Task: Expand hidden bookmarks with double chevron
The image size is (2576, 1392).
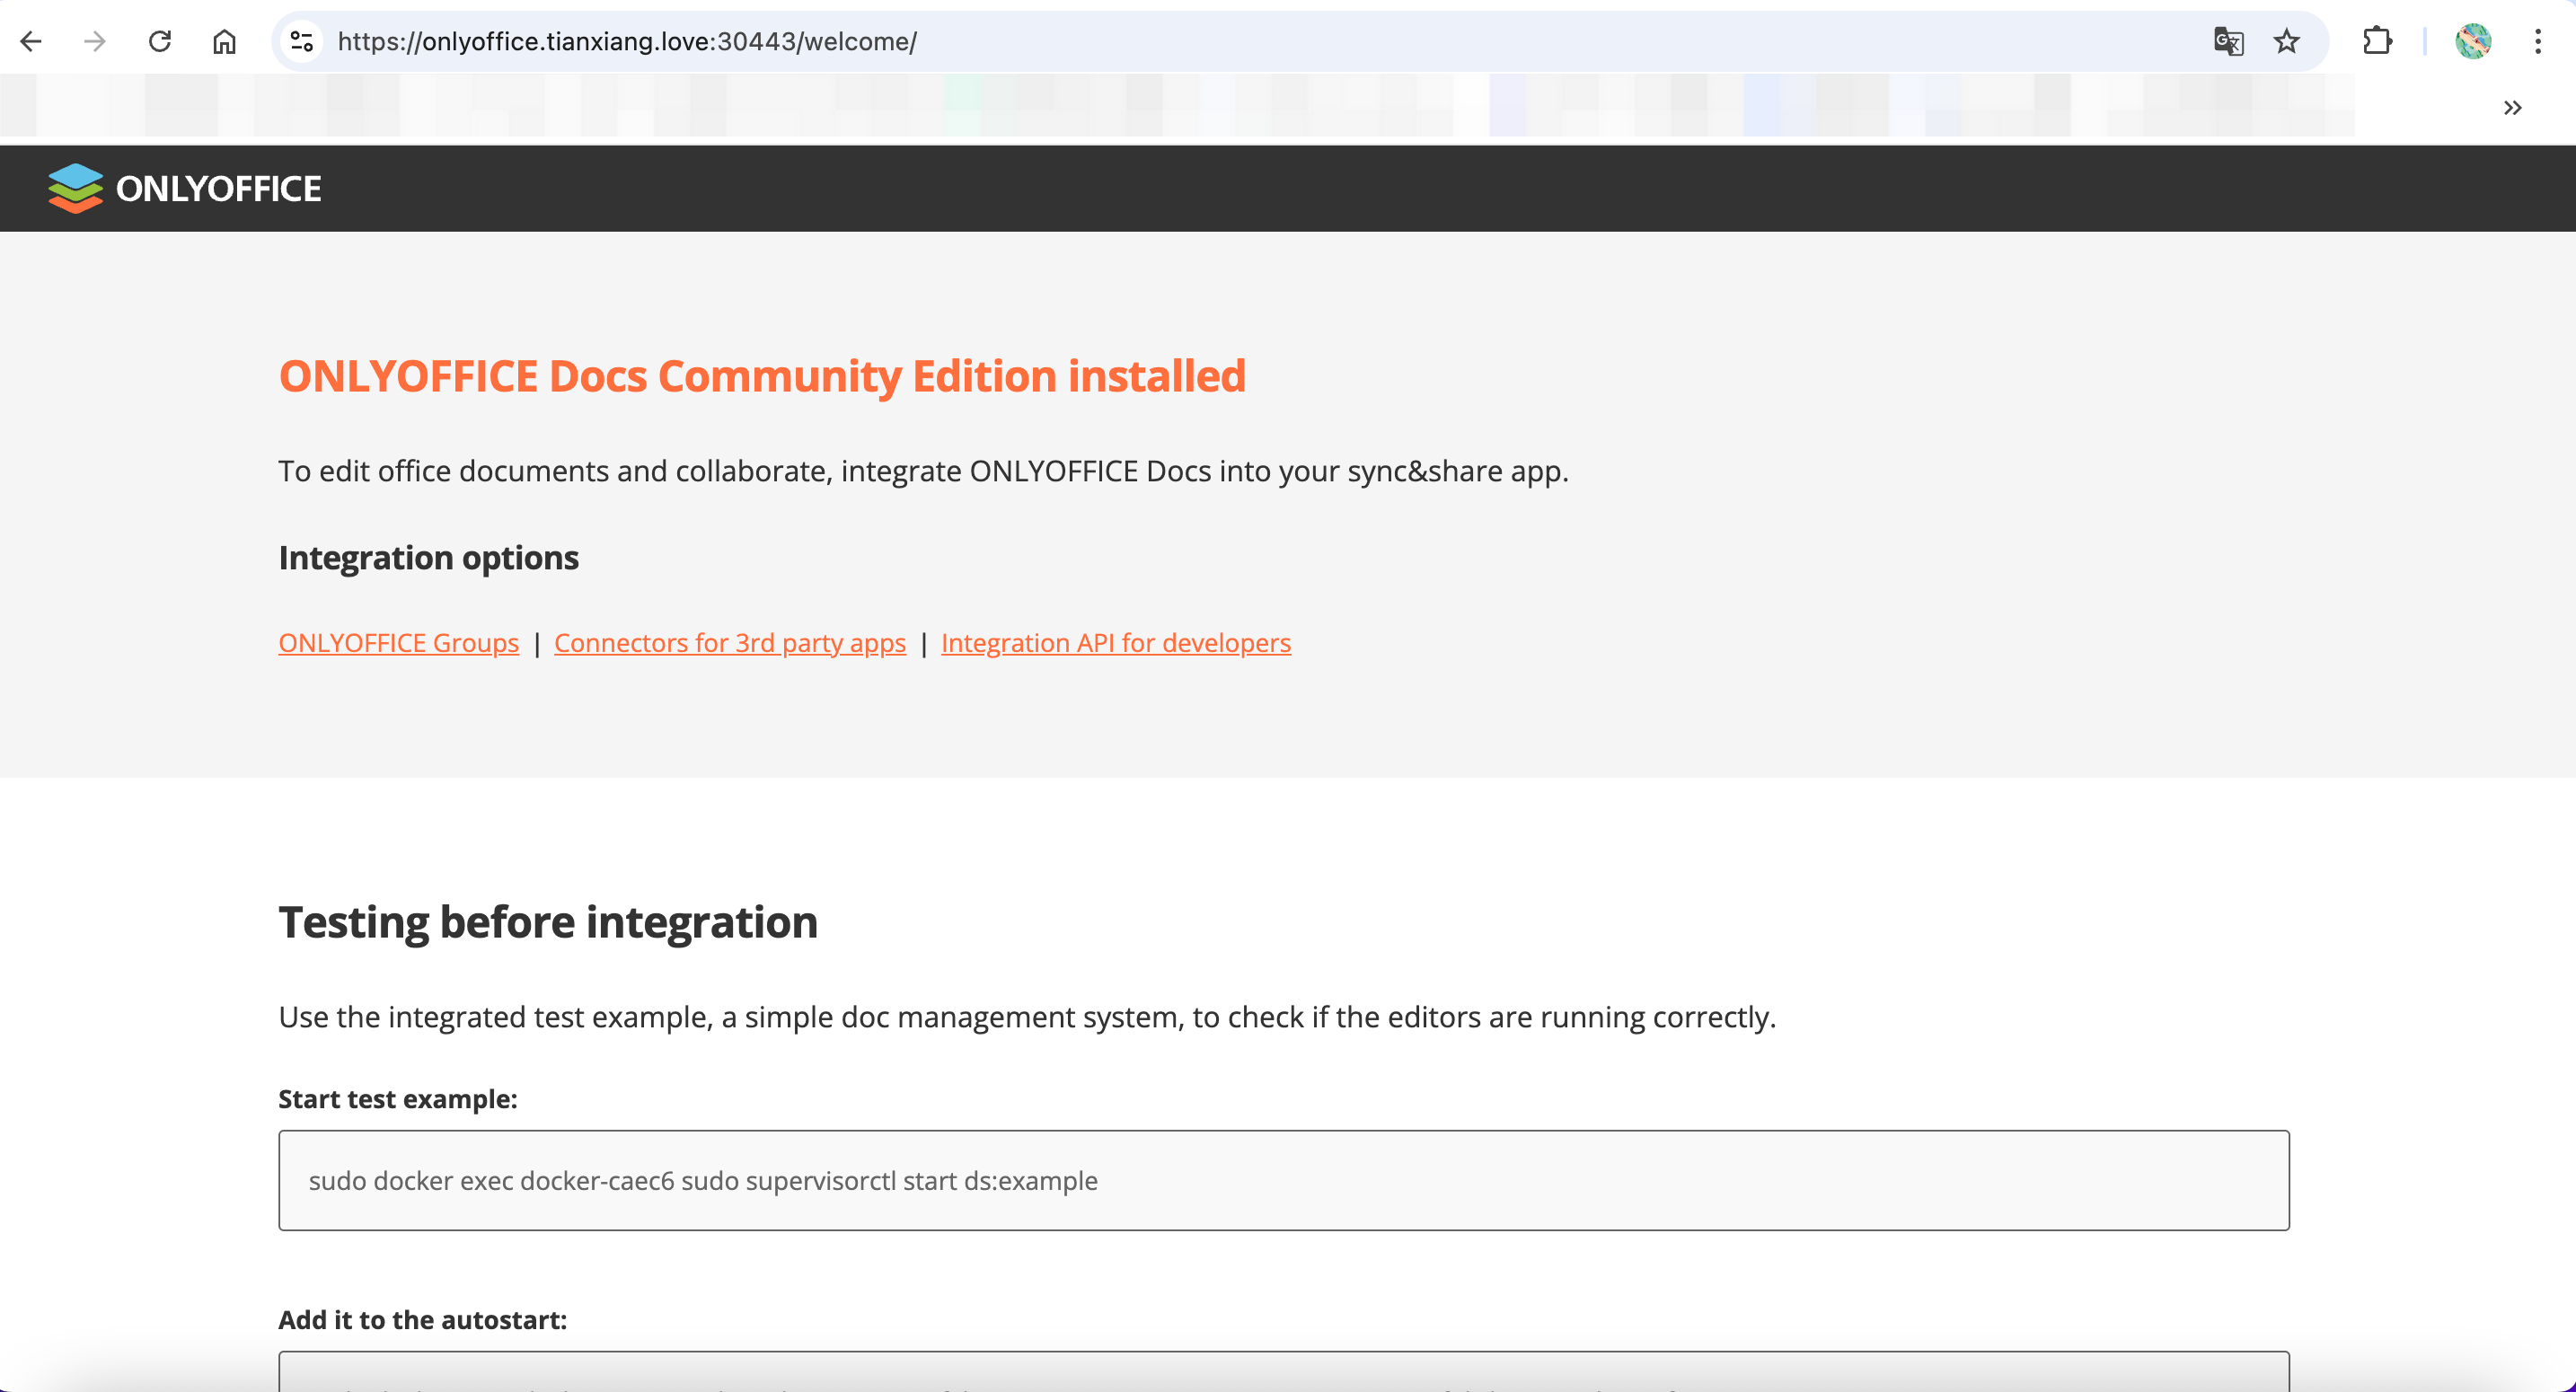Action: [x=2512, y=108]
